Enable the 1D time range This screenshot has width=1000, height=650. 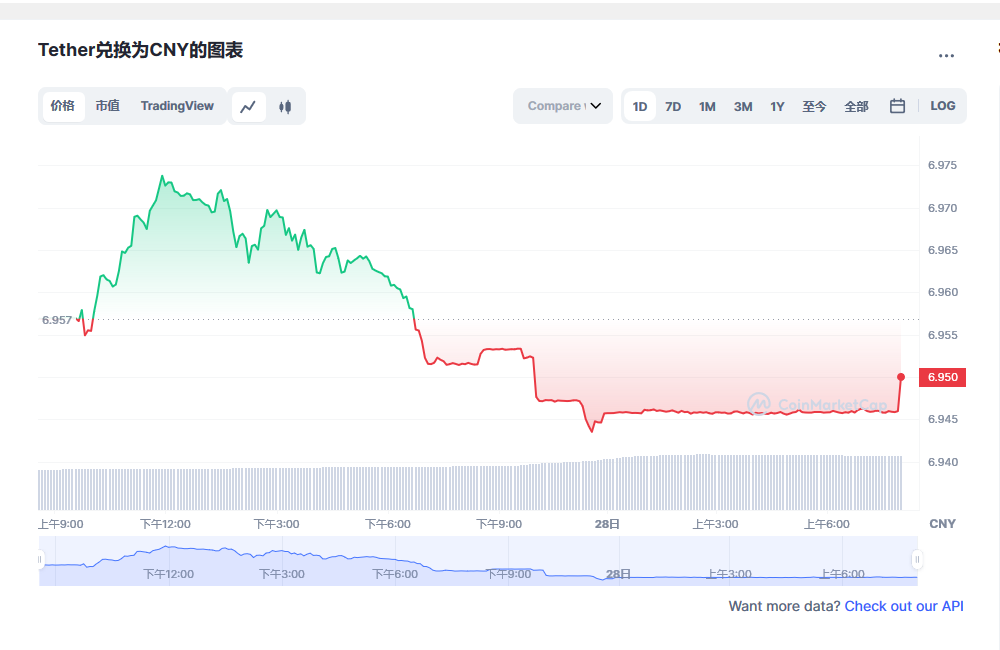639,105
